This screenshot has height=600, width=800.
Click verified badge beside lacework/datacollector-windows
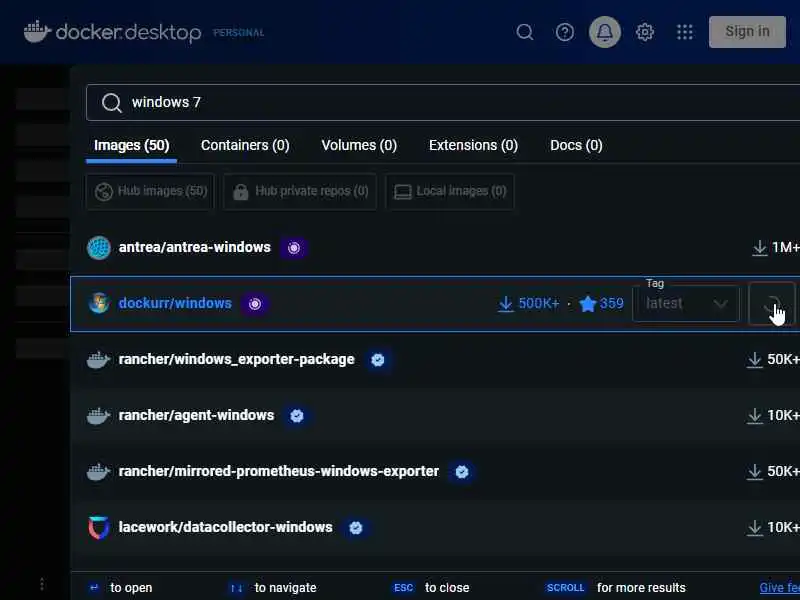356,528
